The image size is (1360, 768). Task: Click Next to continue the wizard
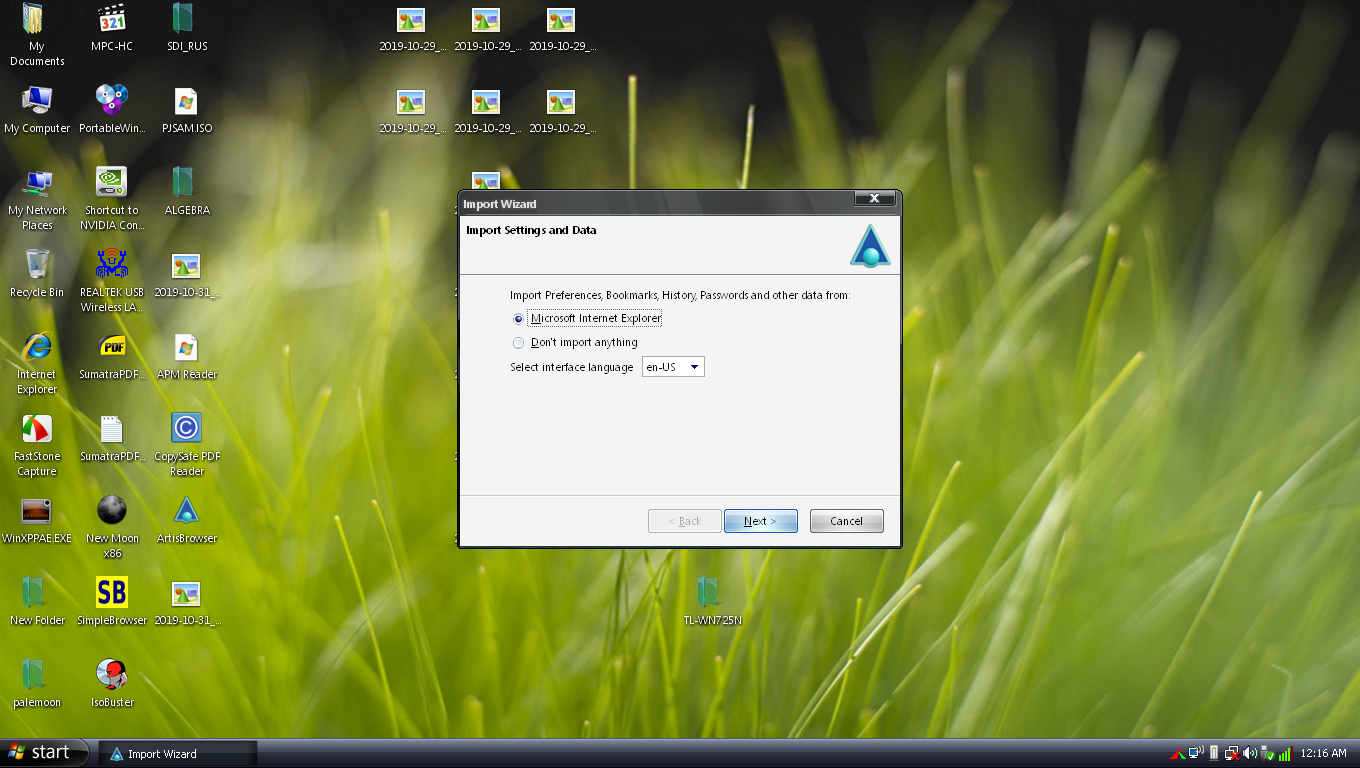760,521
